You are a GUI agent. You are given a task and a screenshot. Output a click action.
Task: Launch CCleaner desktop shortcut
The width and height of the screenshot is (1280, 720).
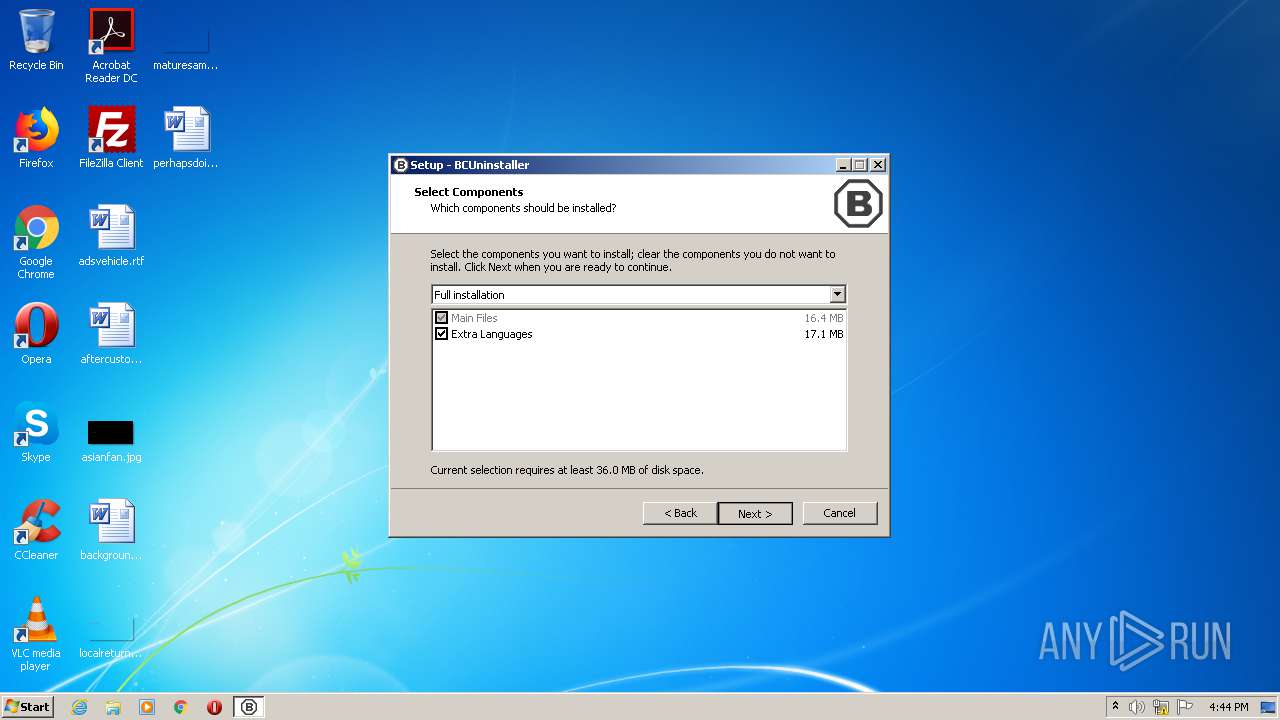[x=36, y=531]
